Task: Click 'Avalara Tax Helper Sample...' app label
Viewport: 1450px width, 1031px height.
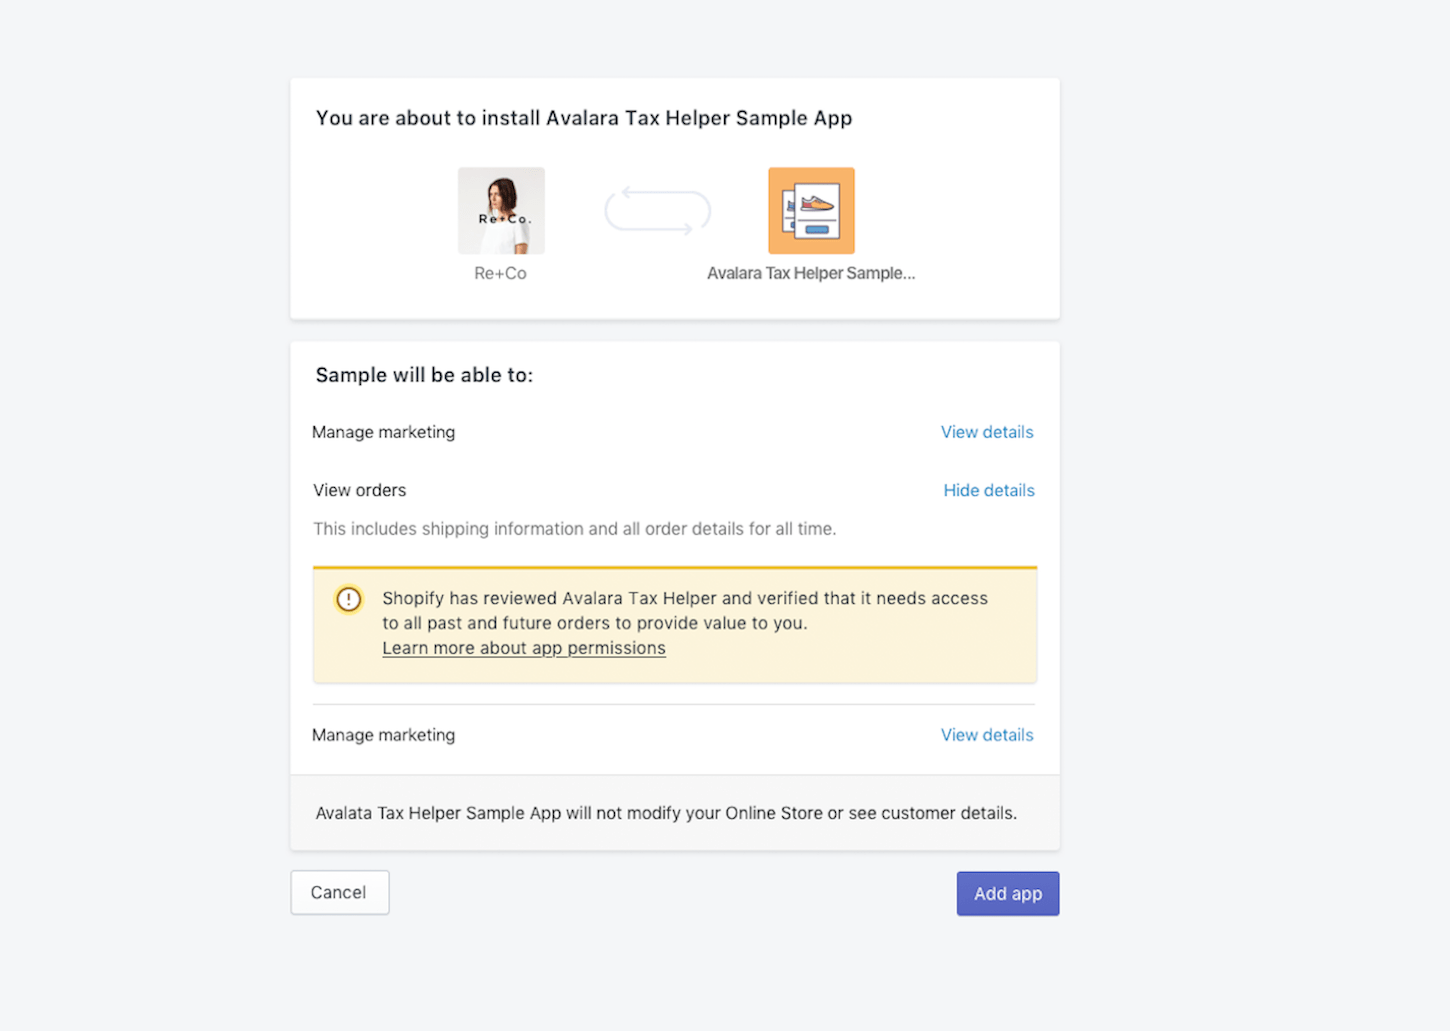Action: coord(811,273)
